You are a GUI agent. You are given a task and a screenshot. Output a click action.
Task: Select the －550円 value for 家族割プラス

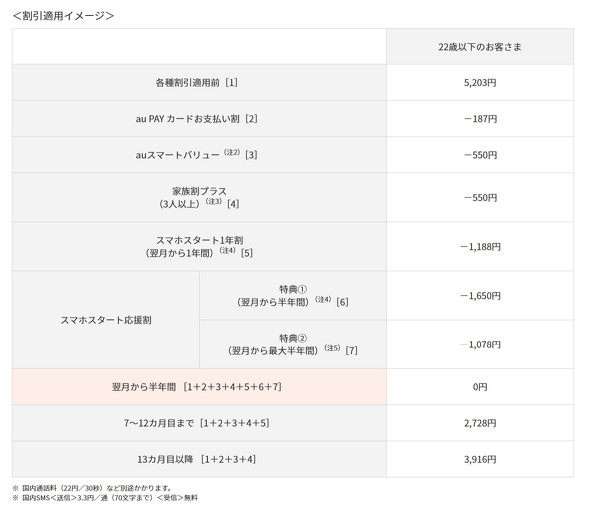pos(480,198)
